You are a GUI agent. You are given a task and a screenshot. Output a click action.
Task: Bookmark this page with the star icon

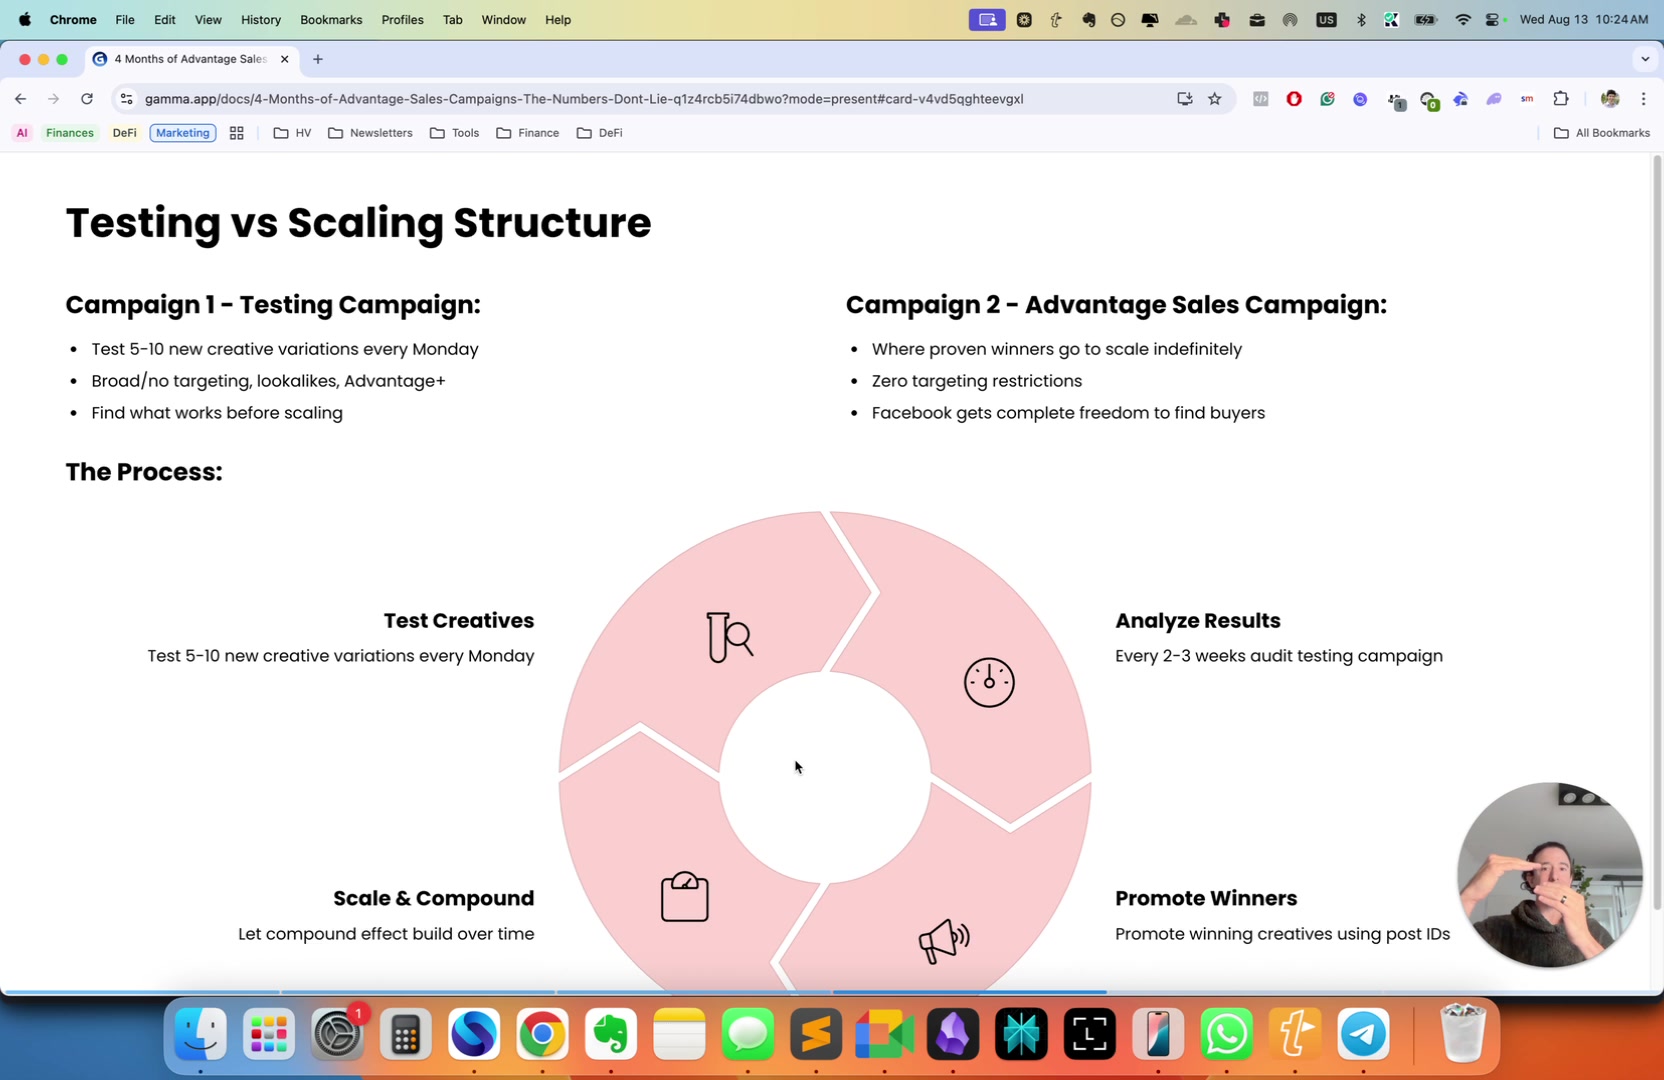pyautogui.click(x=1215, y=99)
